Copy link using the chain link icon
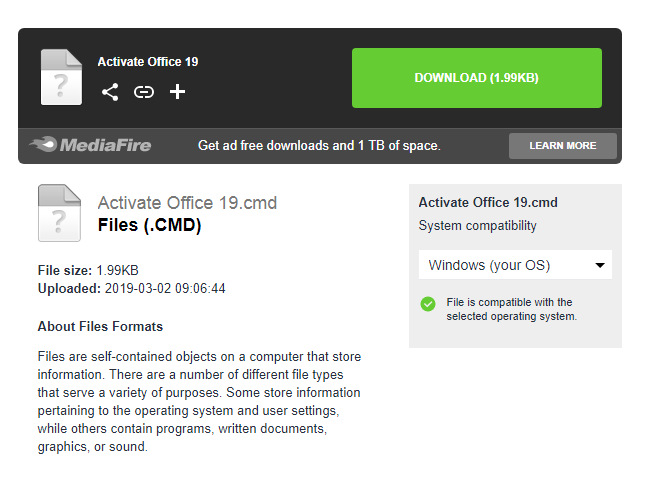Screen dimensions: 650x496 (144, 92)
